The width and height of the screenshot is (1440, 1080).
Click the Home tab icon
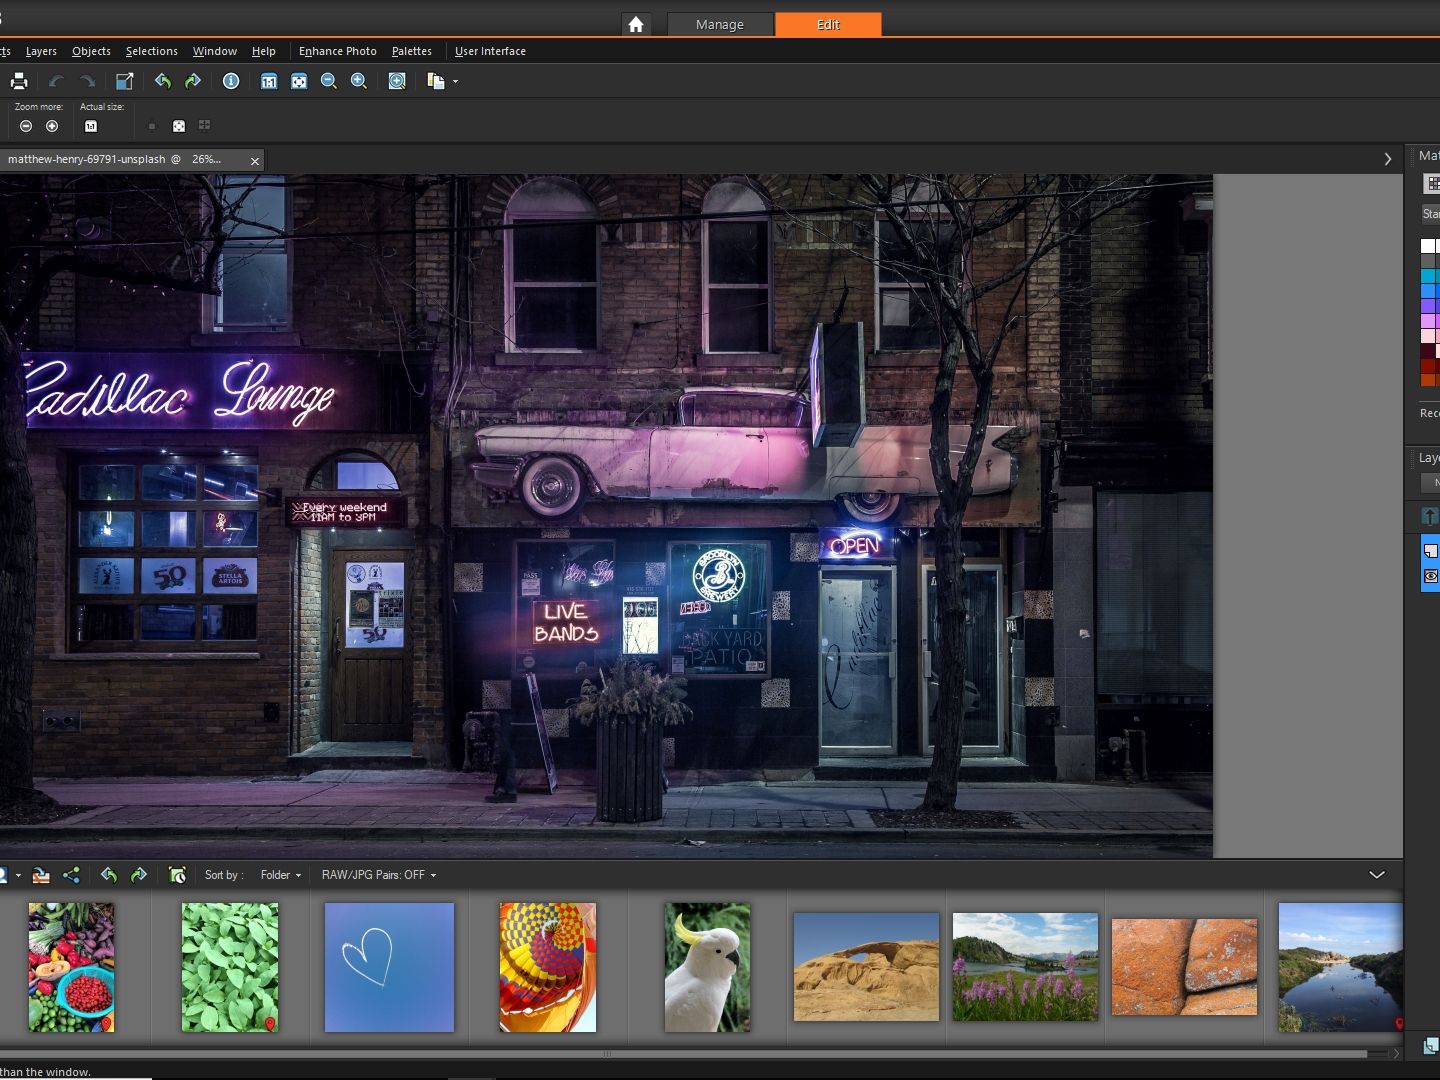tap(636, 24)
